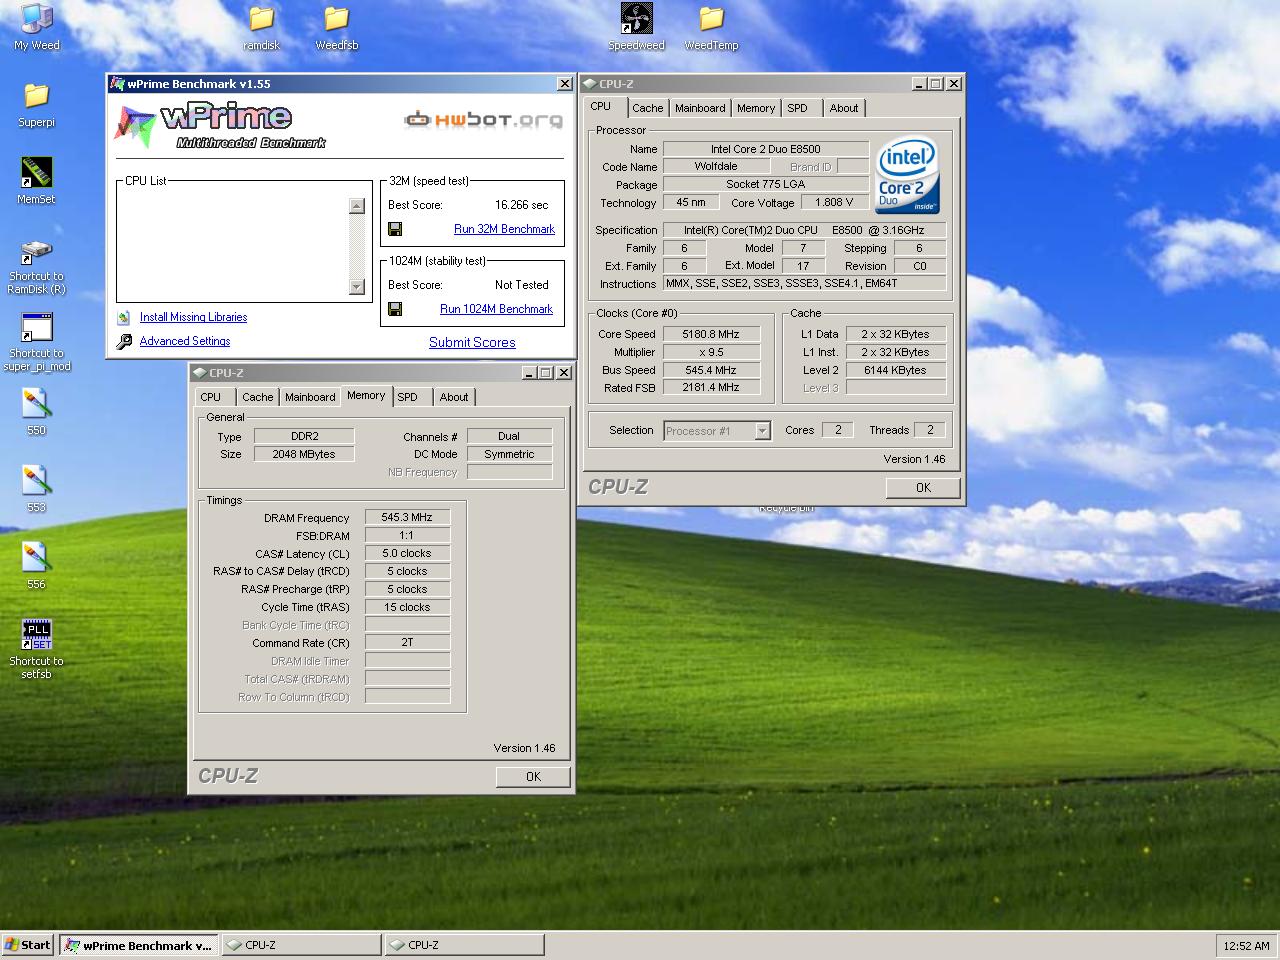This screenshot has height=960, width=1280.
Task: Click the Bus Speed 545.4 MHz value
Action: click(711, 370)
